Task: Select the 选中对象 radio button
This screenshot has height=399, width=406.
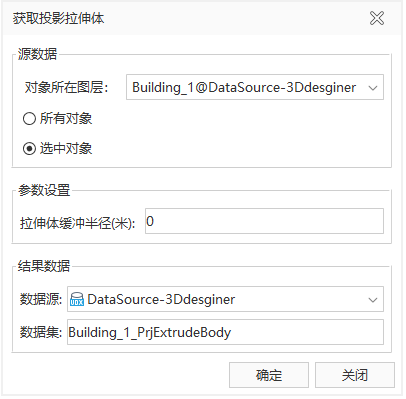Action: (29, 148)
